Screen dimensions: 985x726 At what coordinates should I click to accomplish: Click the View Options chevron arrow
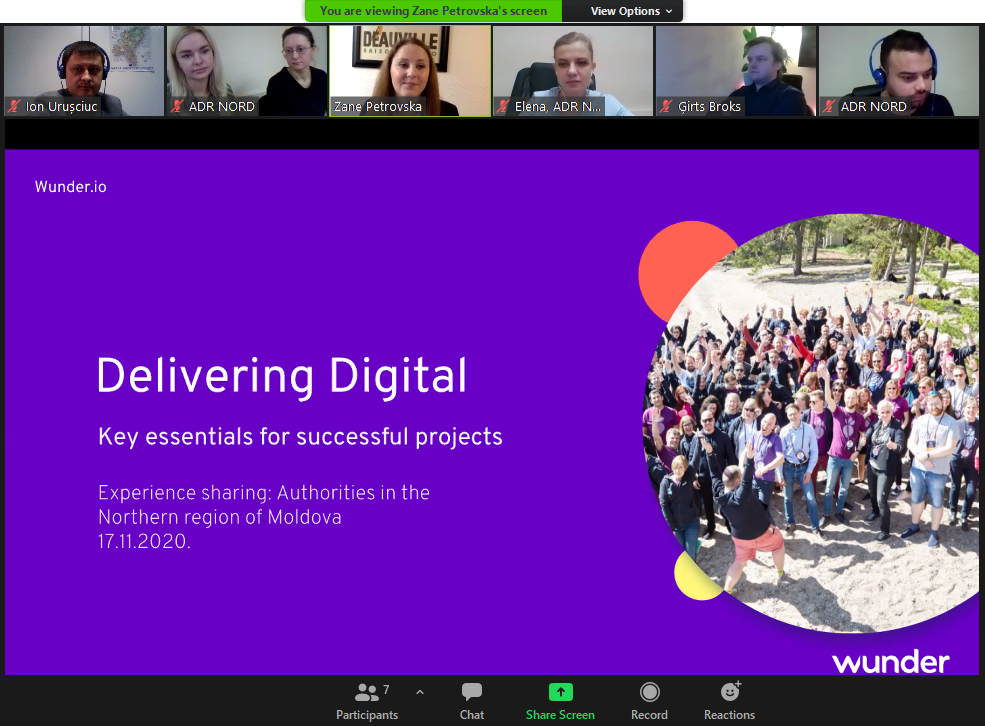pos(669,11)
